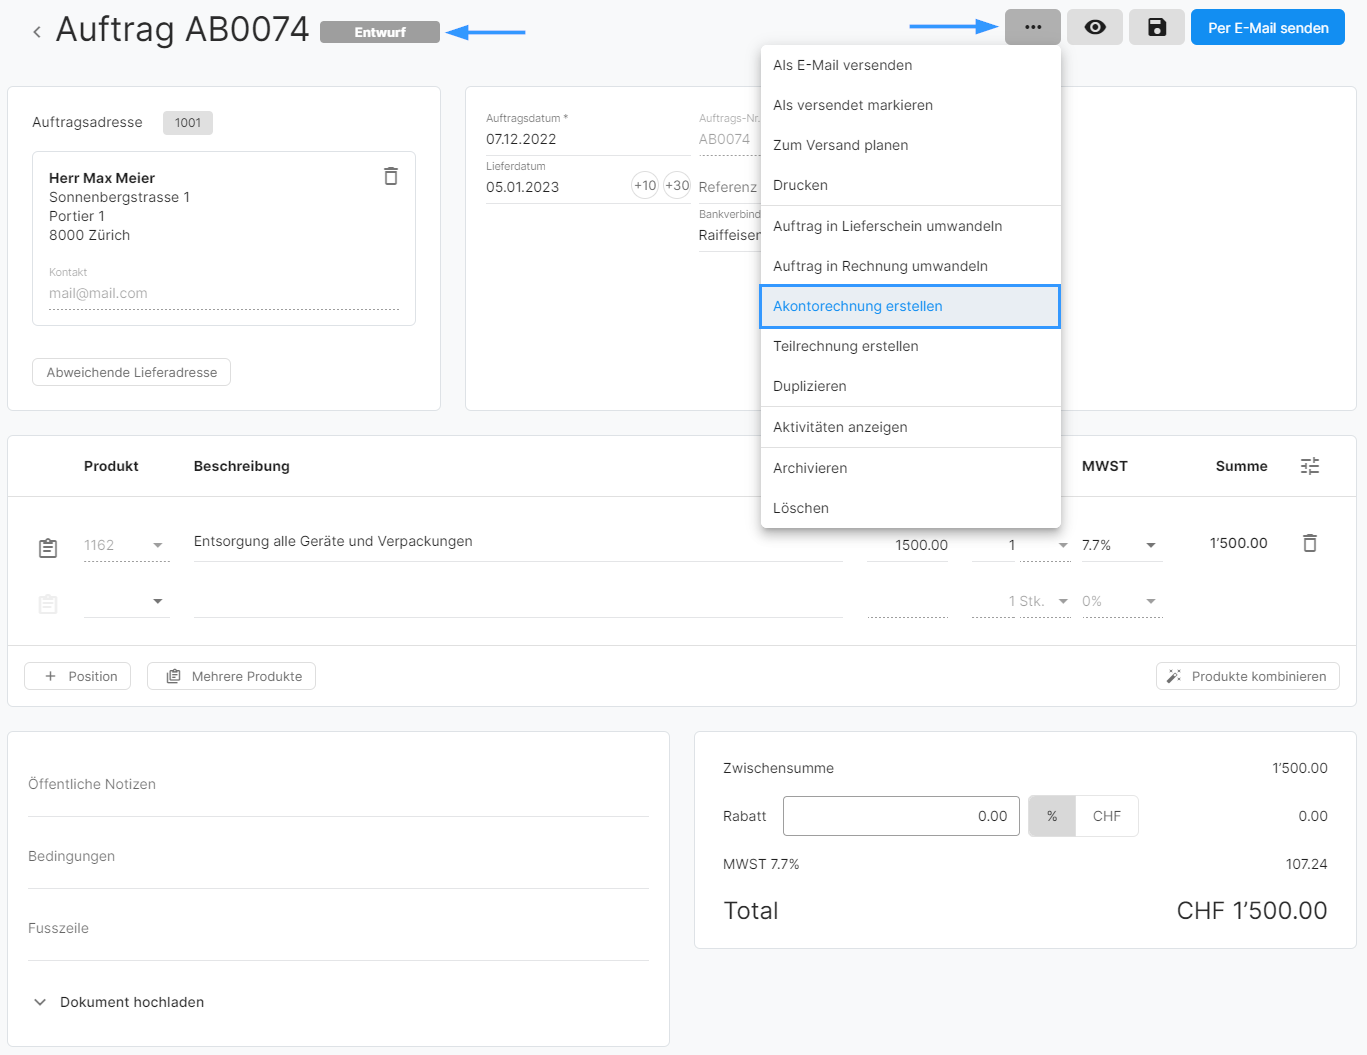Click the 1001 customer number badge
1367x1055 pixels.
click(188, 123)
